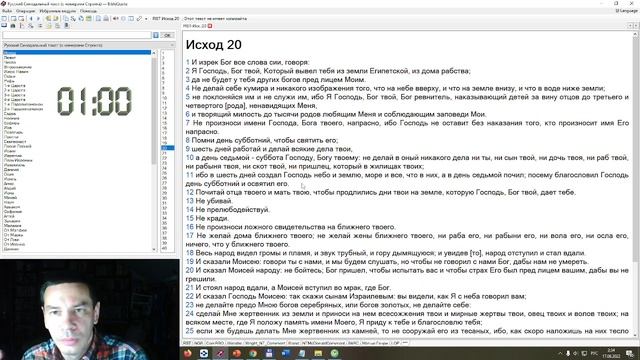Select Плач Иеремии in the book list
Screen dimensions: 640x360
tap(18, 160)
